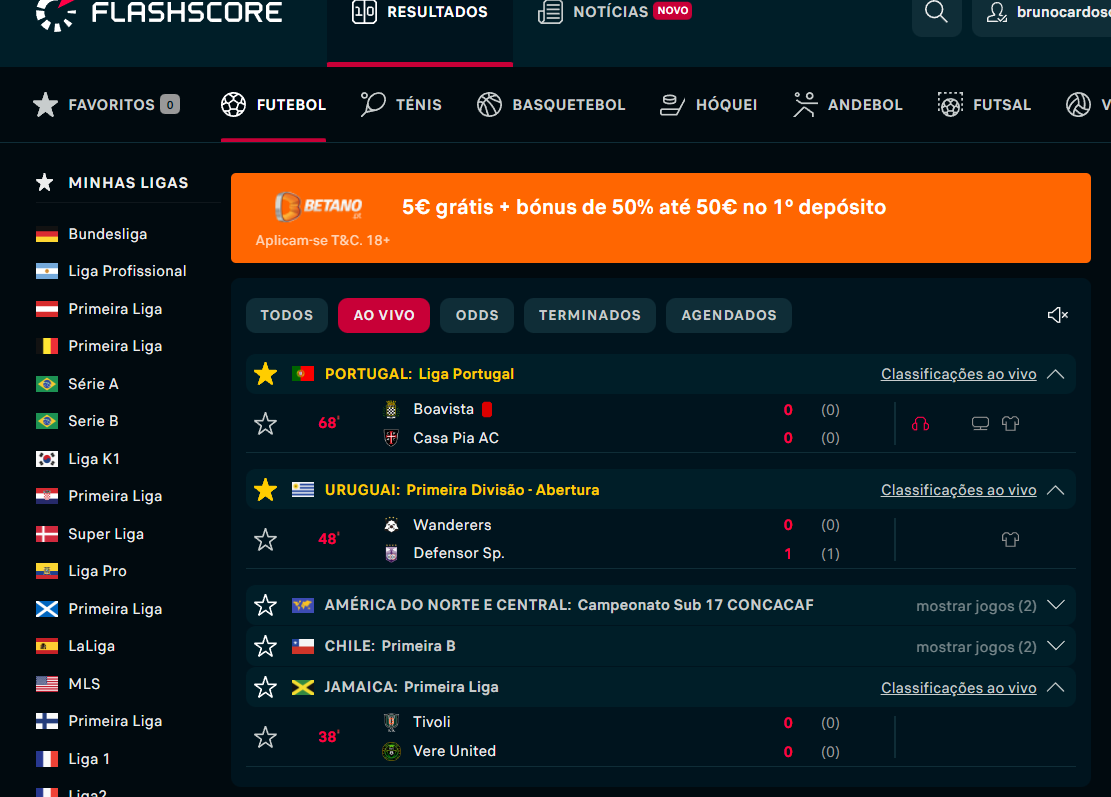Viewport: 1111px width, 797px height.
Task: Select Futebol sport
Action: [x=273, y=105]
